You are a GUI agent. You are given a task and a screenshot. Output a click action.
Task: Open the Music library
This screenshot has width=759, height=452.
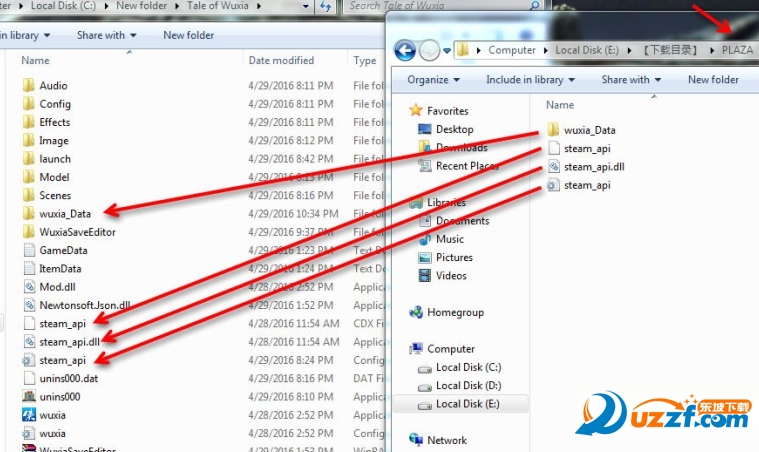coord(450,239)
